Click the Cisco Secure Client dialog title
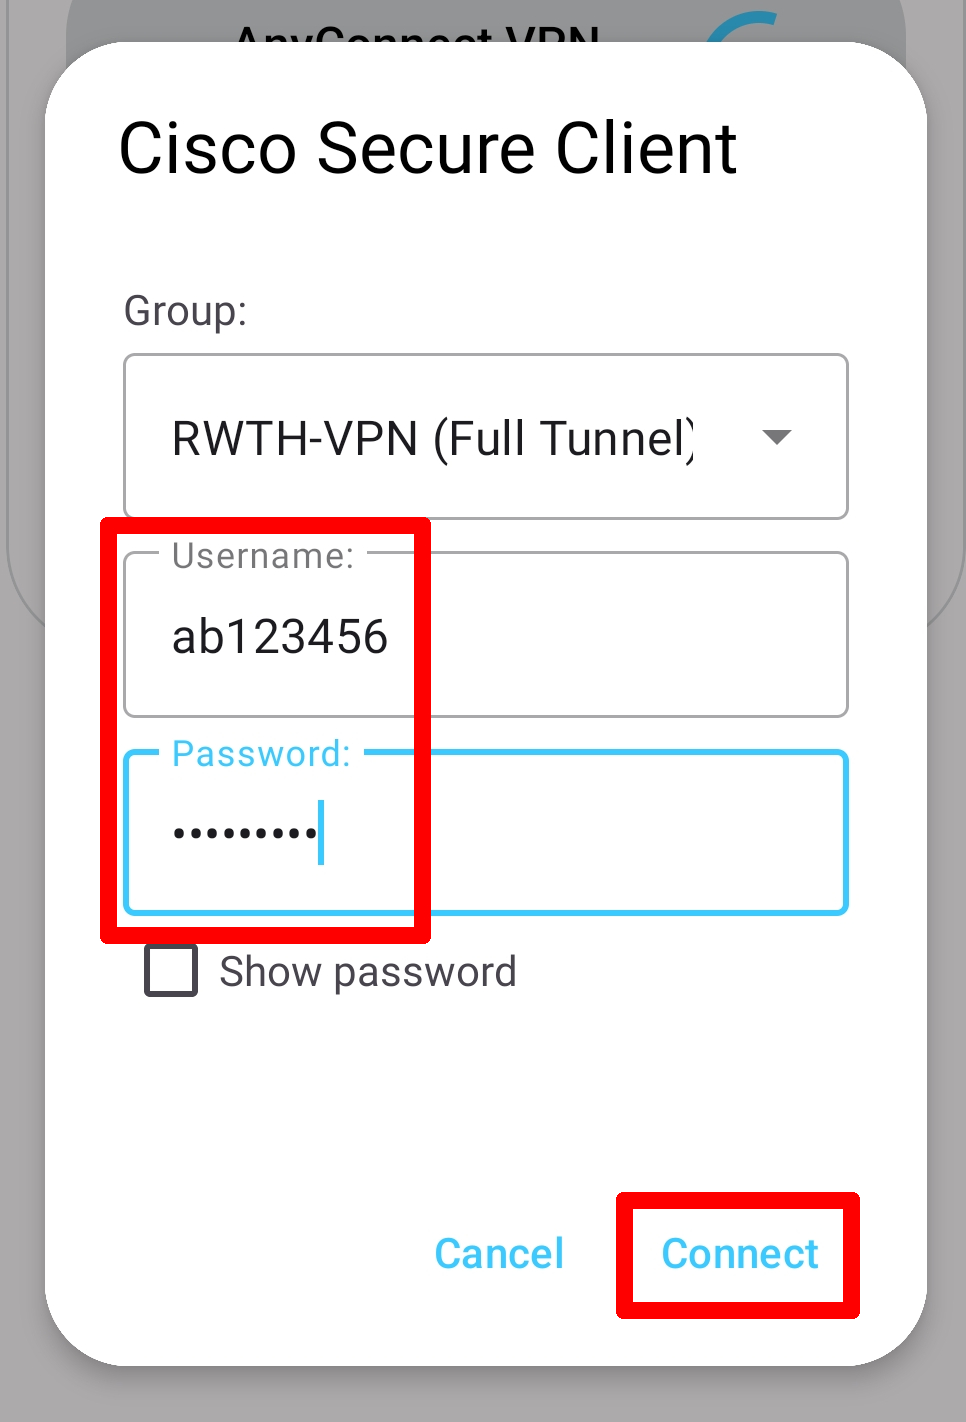 pos(428,147)
